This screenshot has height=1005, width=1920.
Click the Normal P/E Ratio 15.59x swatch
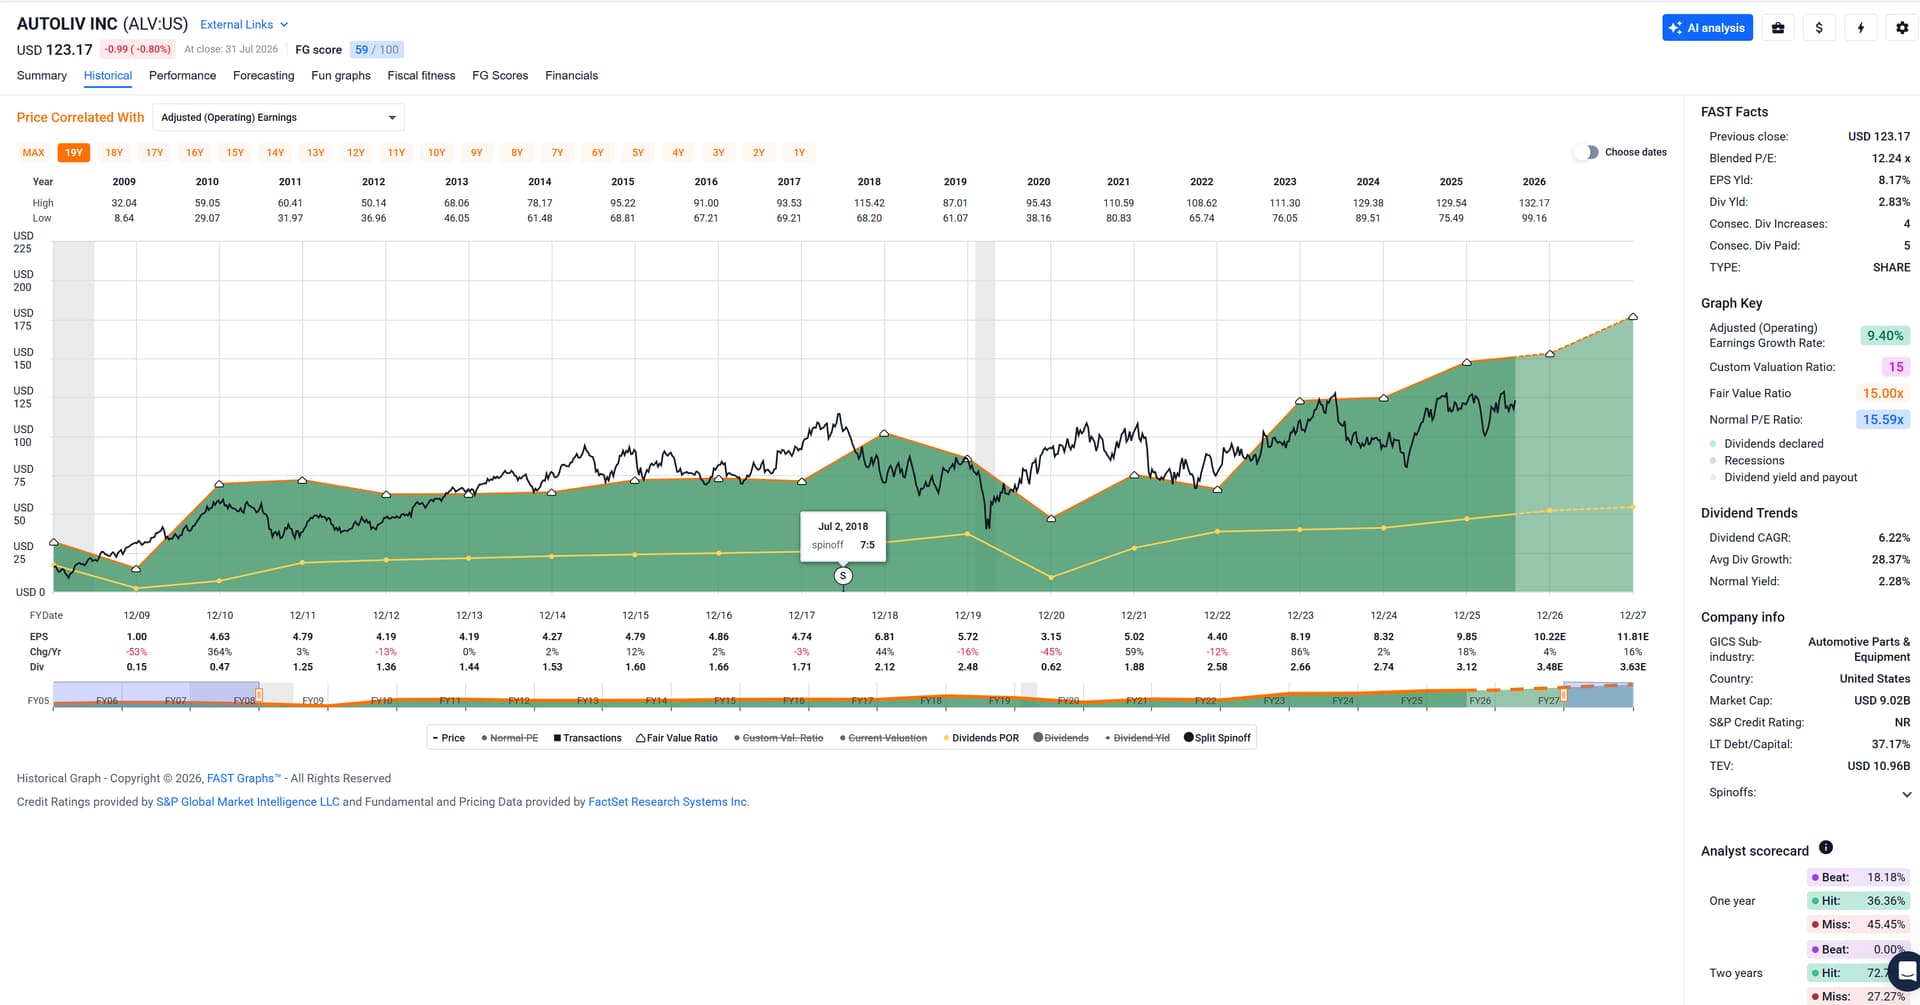pos(1883,420)
